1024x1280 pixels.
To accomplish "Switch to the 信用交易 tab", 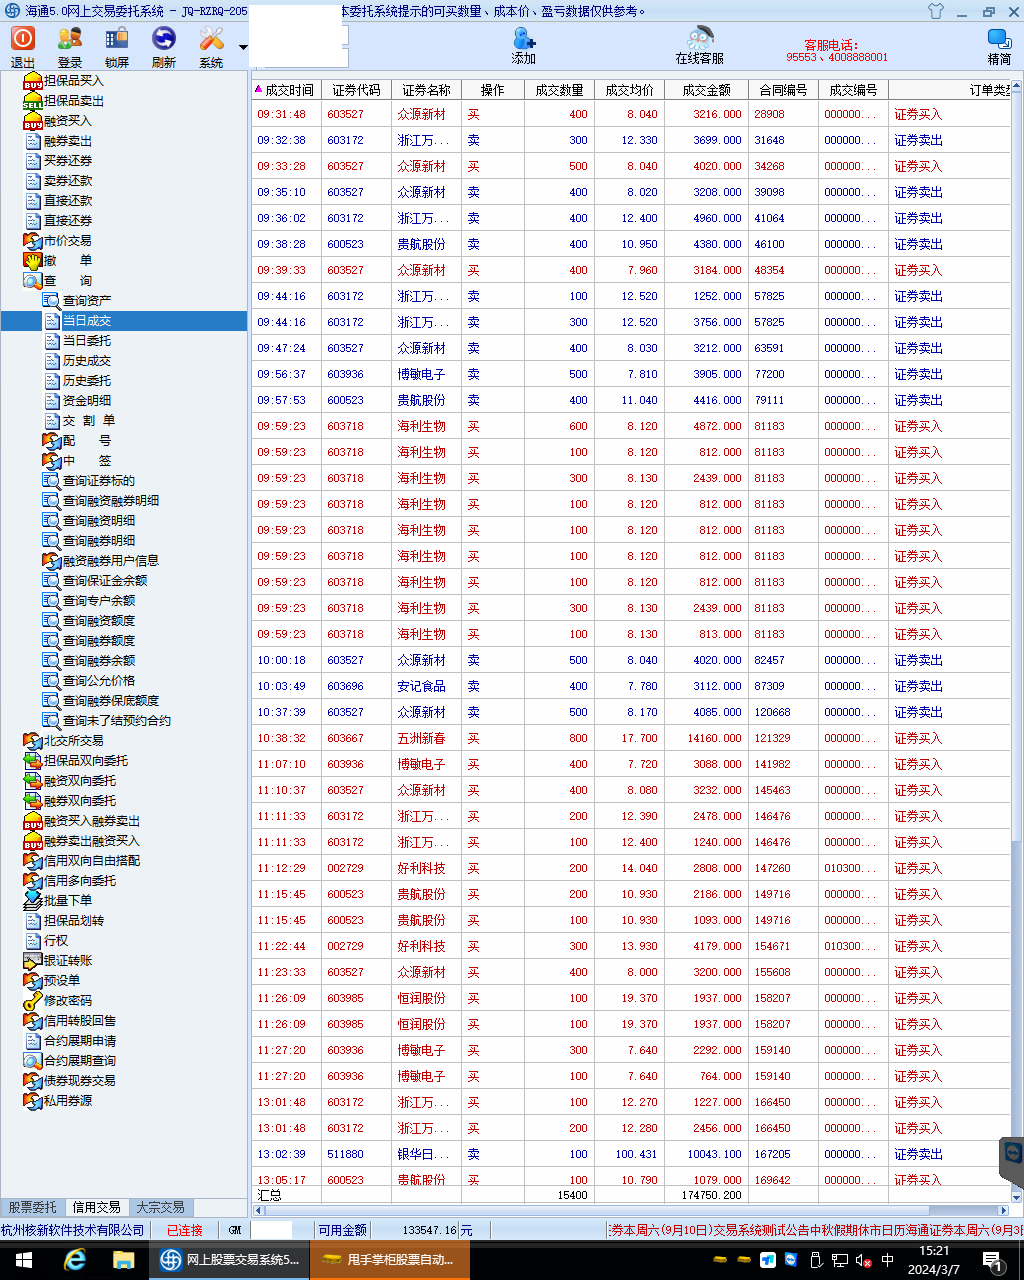I will (x=97, y=1207).
